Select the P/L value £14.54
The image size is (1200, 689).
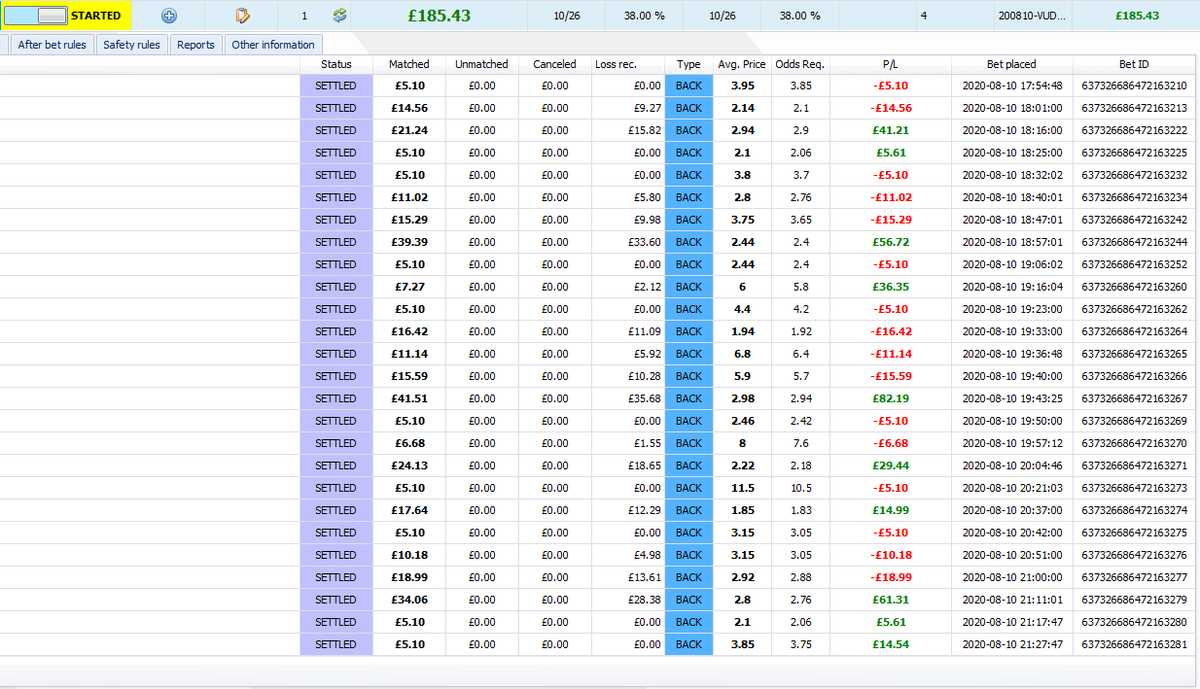coord(891,644)
